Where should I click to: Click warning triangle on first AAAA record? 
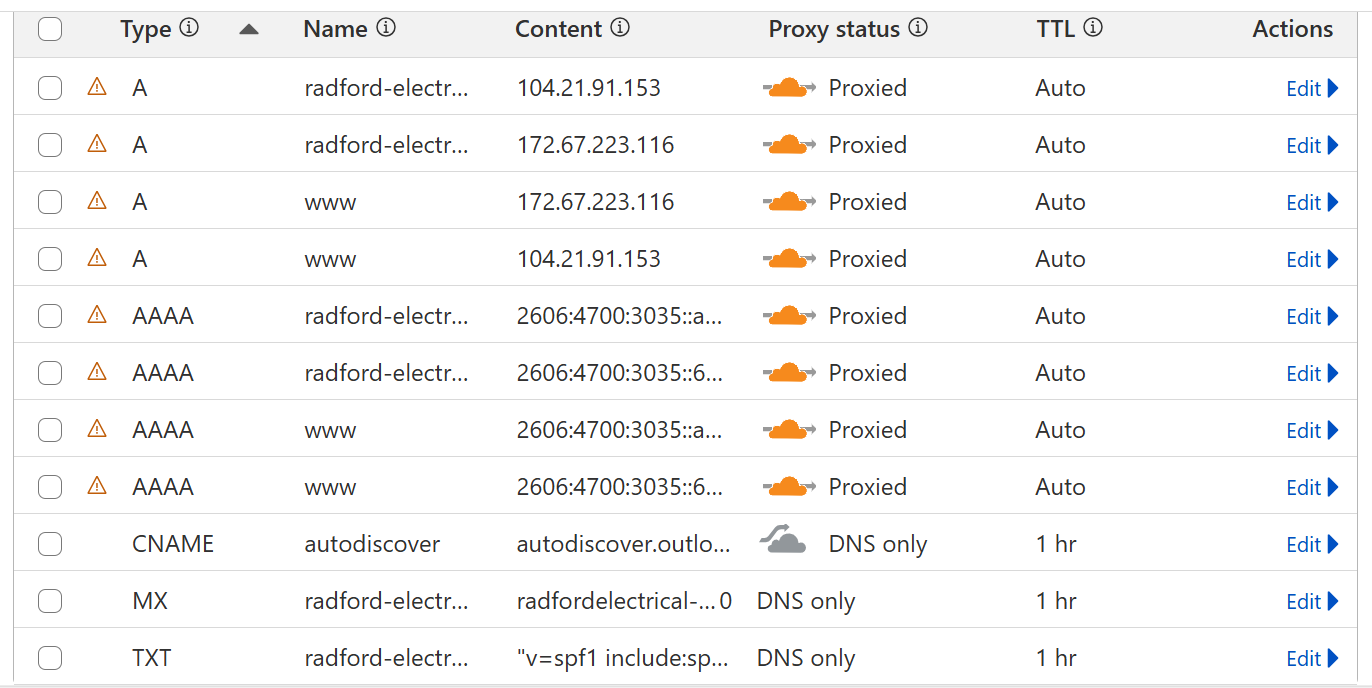point(97,315)
